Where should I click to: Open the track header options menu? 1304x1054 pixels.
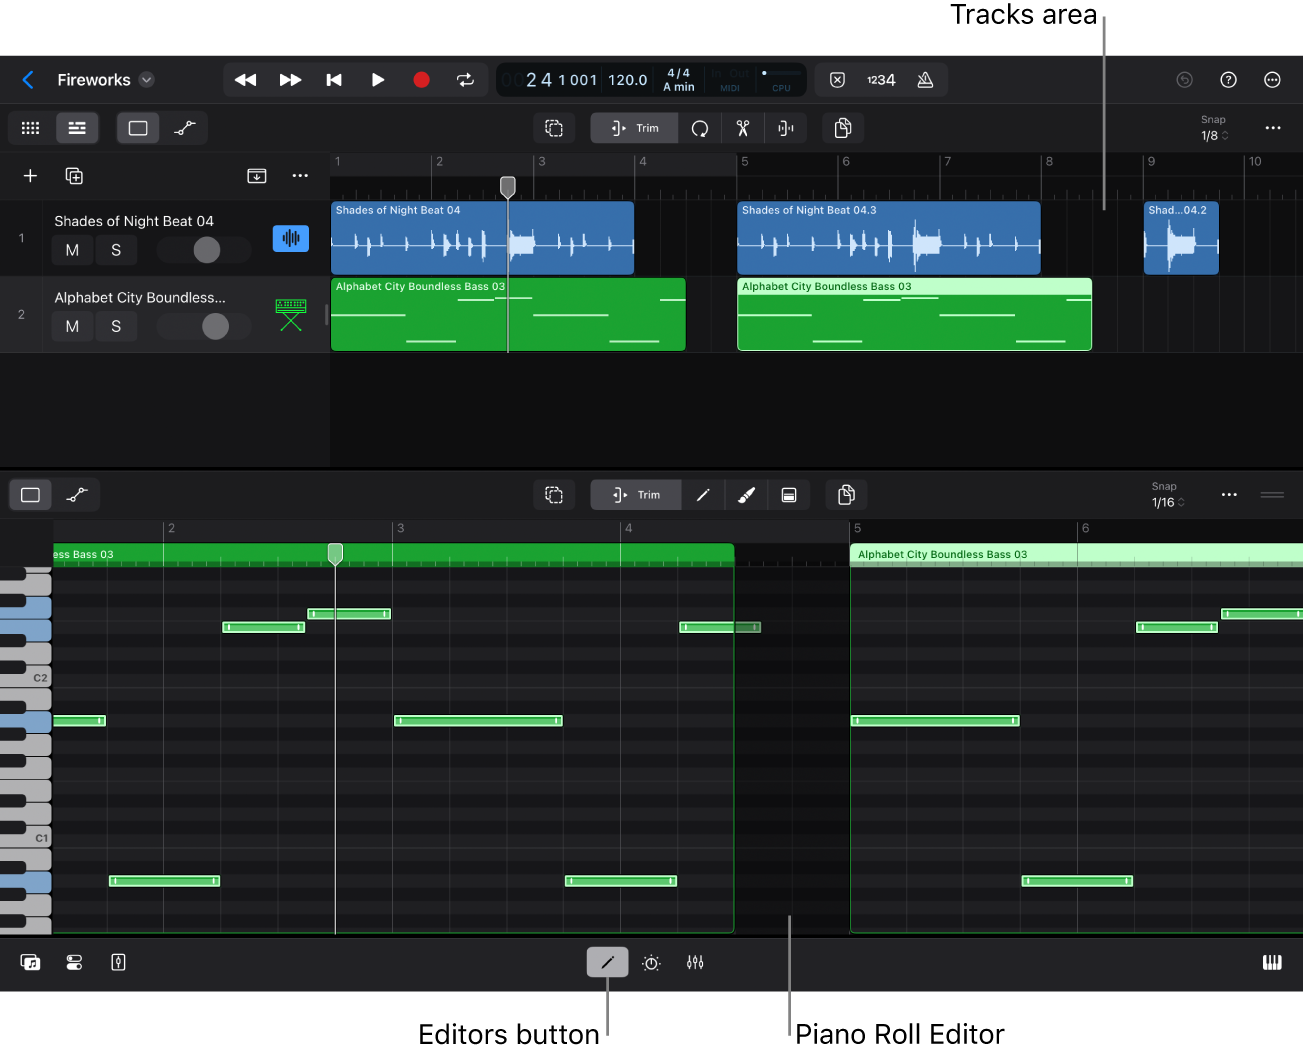[299, 175]
